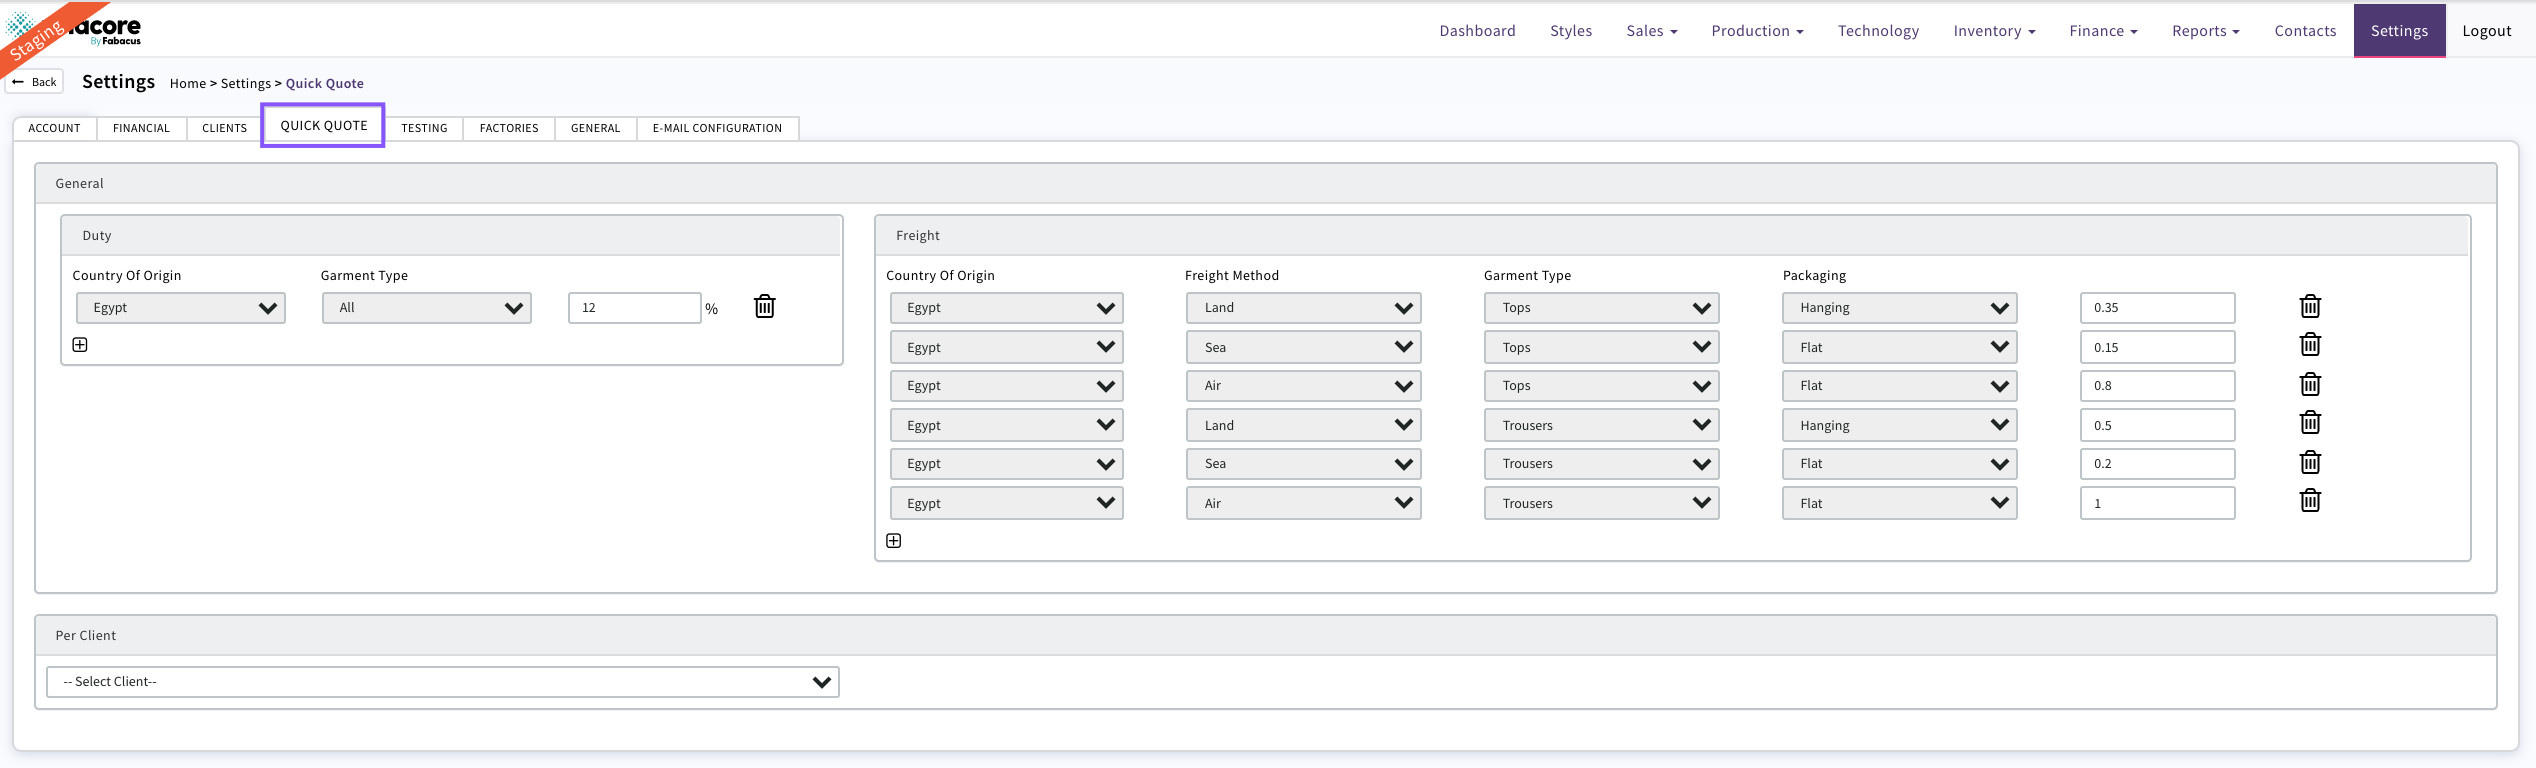Open the Hanging packaging dropdown in first row

[x=1899, y=308]
